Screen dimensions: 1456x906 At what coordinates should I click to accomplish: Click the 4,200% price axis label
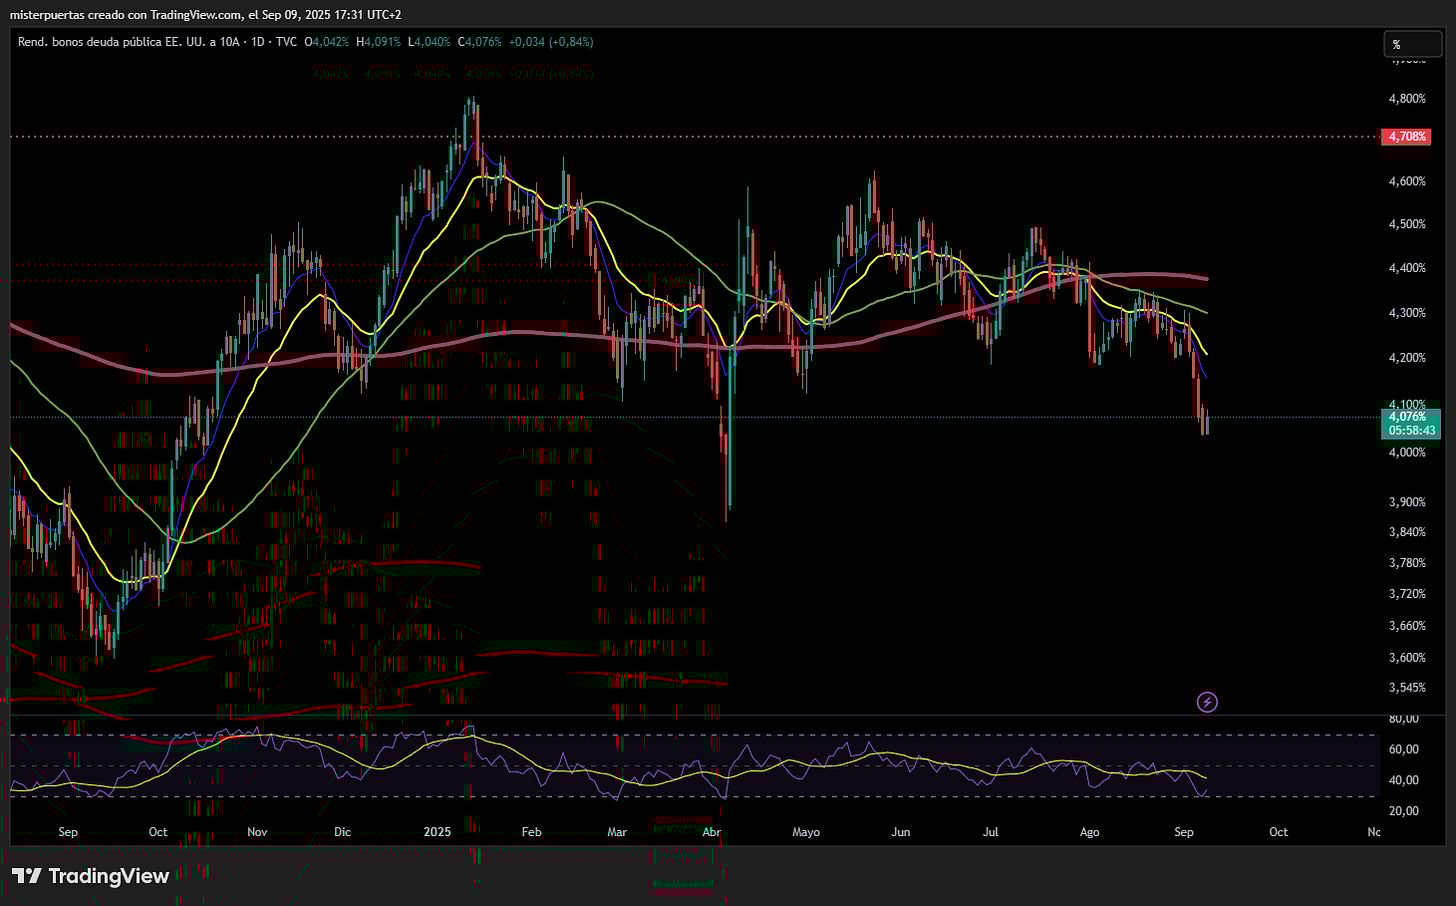(1407, 358)
